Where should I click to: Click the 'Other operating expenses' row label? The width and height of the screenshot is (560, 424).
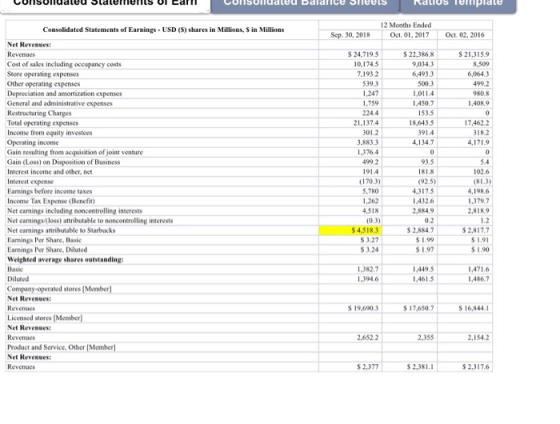(44, 84)
